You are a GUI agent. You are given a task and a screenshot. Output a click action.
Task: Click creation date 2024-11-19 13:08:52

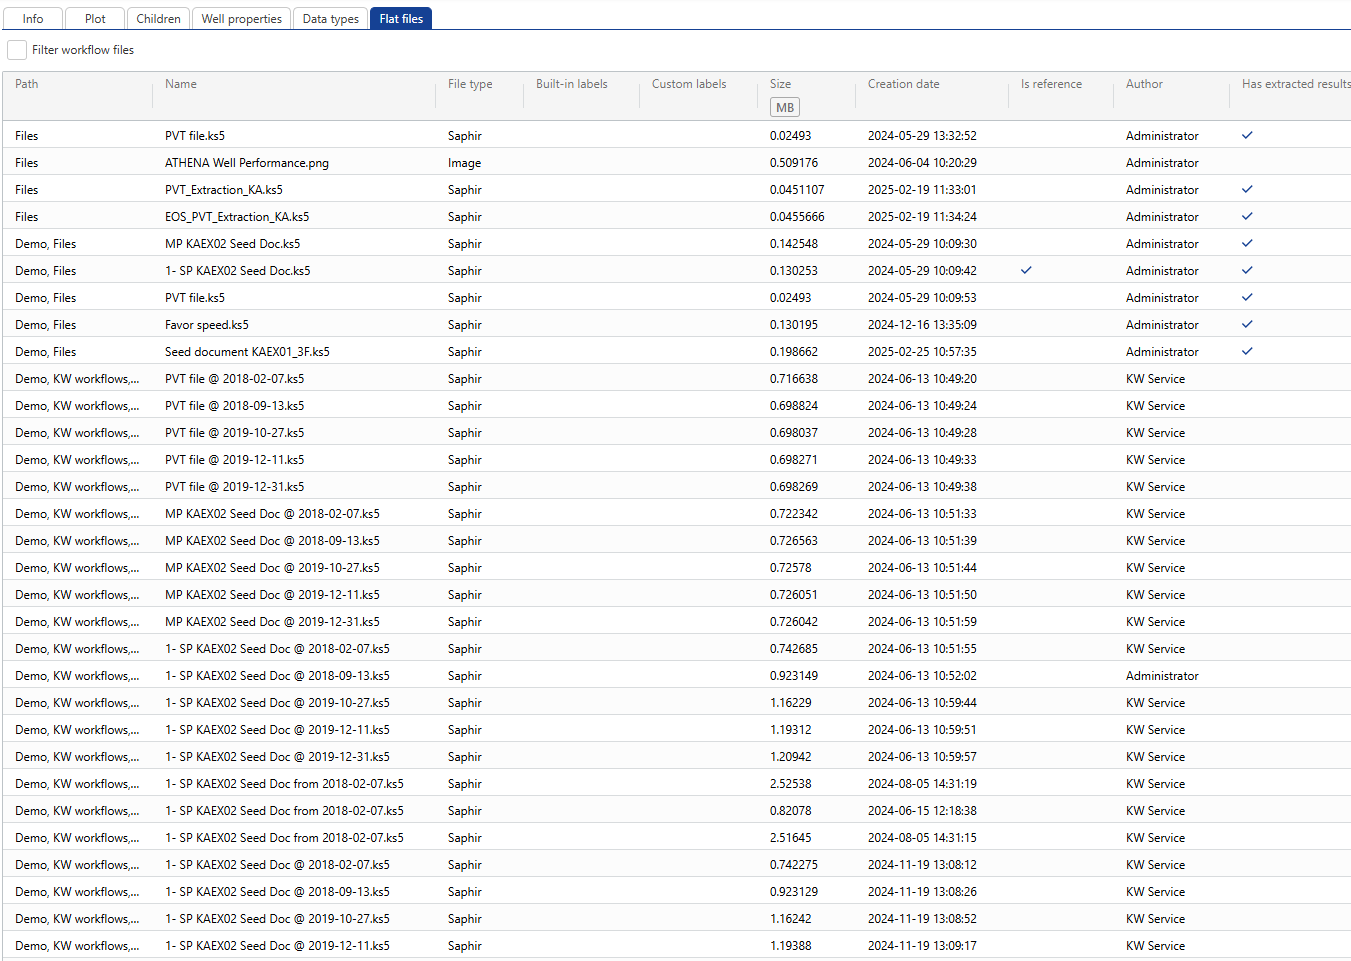922,919
